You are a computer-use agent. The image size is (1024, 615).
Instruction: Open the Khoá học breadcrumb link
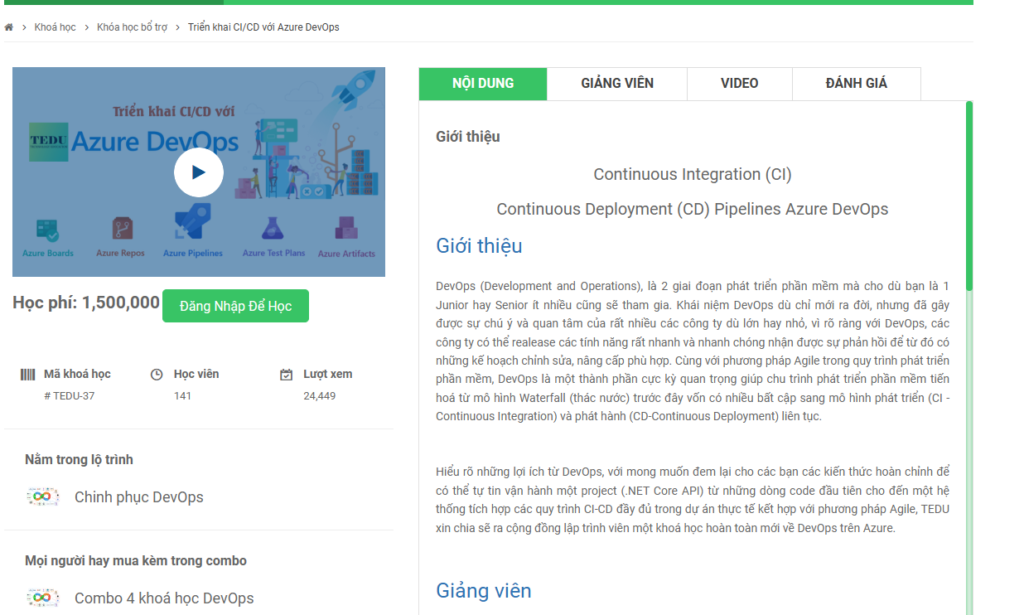point(55,27)
